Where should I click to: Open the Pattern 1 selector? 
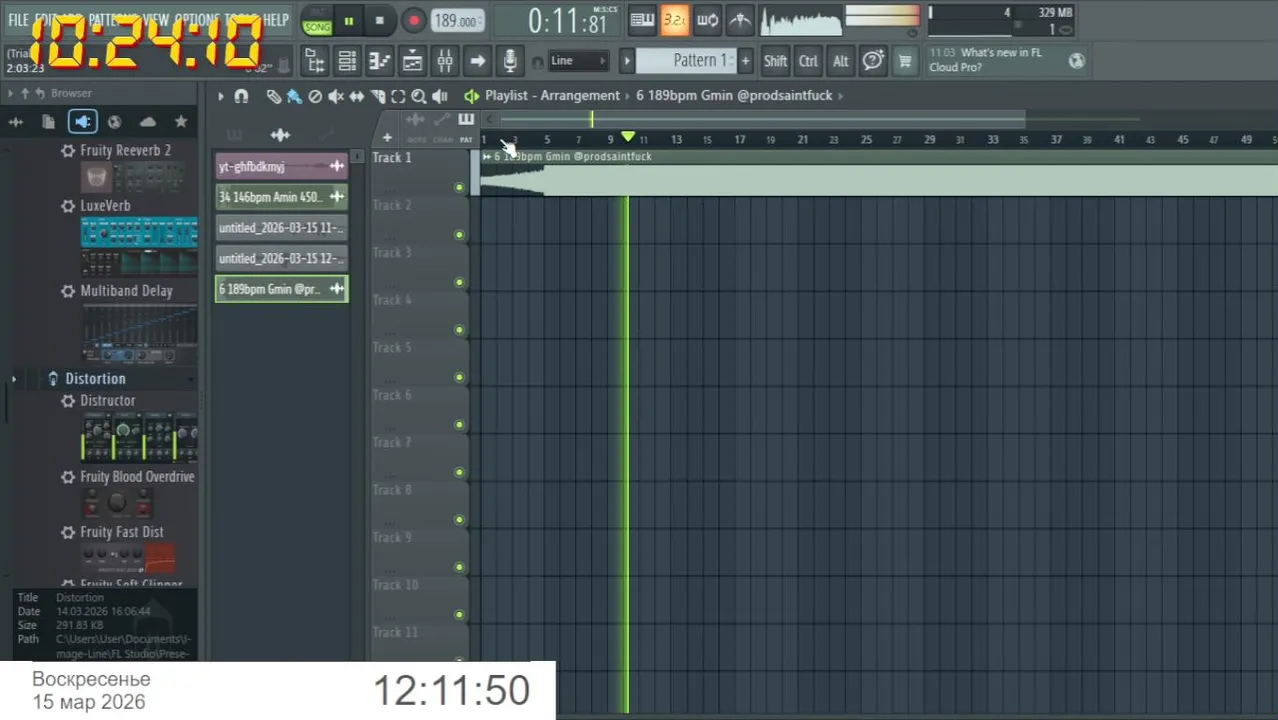686,61
